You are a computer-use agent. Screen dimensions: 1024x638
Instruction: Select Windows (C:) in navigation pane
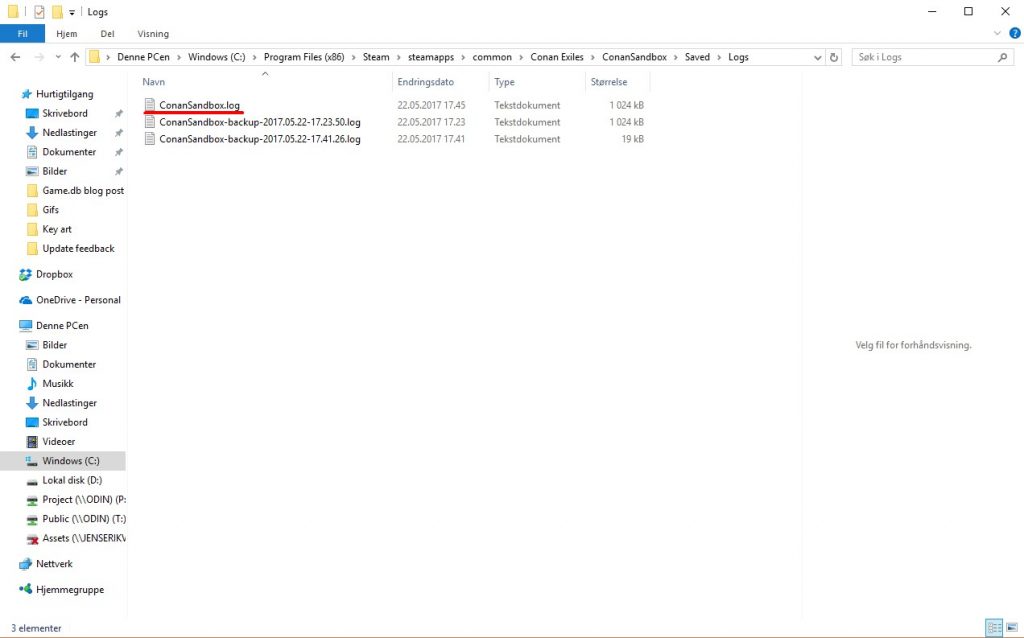click(70, 461)
